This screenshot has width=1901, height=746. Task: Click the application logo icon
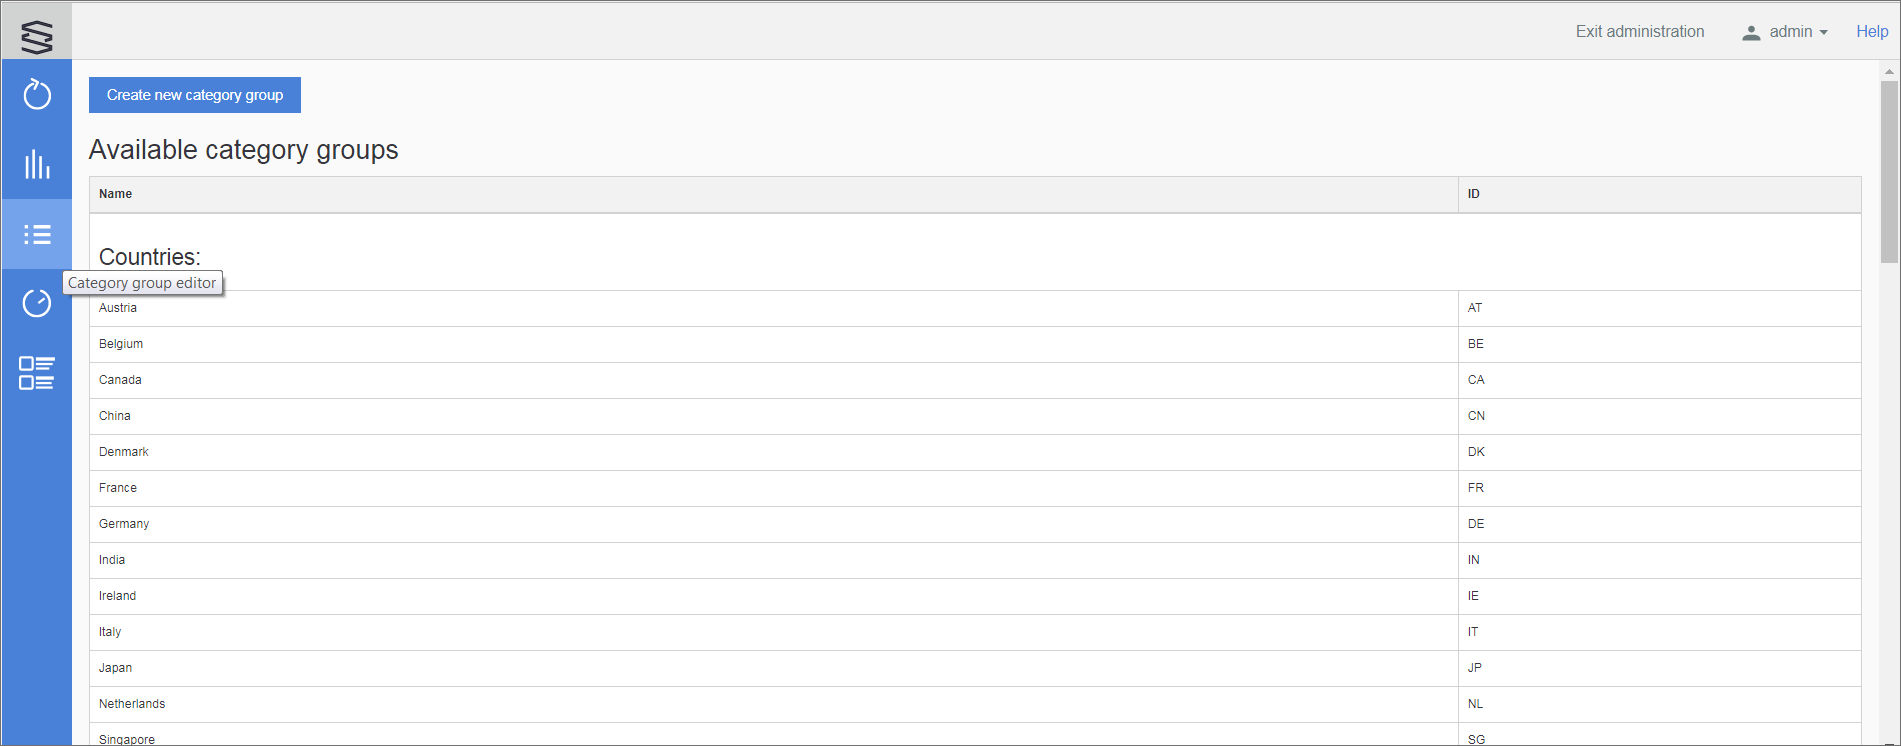[37, 37]
